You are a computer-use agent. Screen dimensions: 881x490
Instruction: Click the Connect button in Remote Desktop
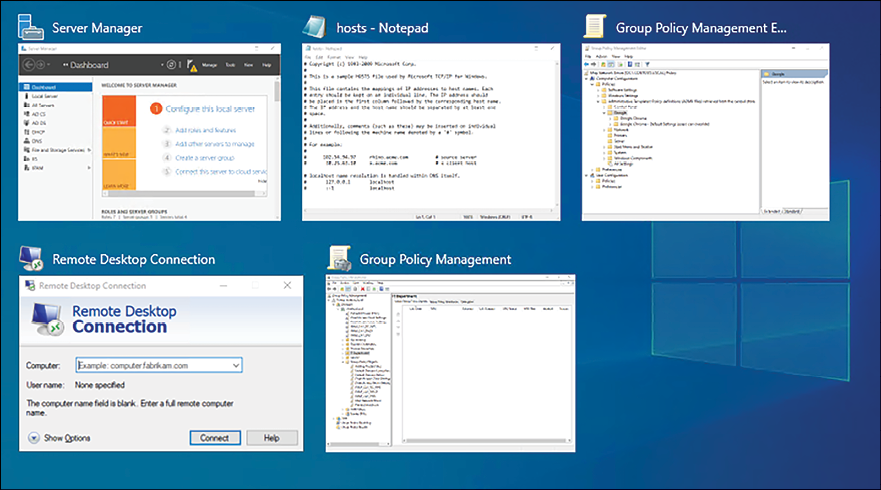tap(215, 438)
